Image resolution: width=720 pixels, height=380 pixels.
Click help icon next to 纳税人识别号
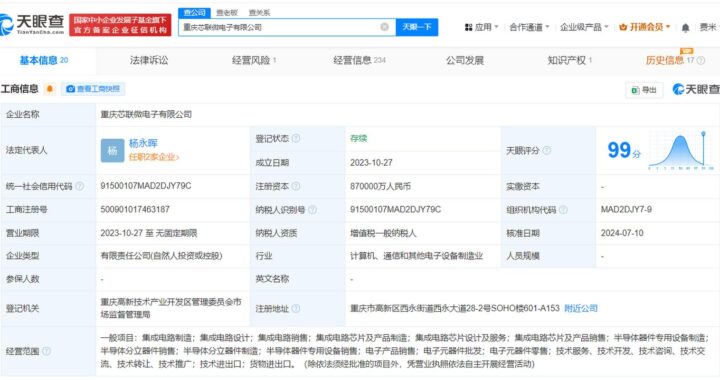pos(313,210)
